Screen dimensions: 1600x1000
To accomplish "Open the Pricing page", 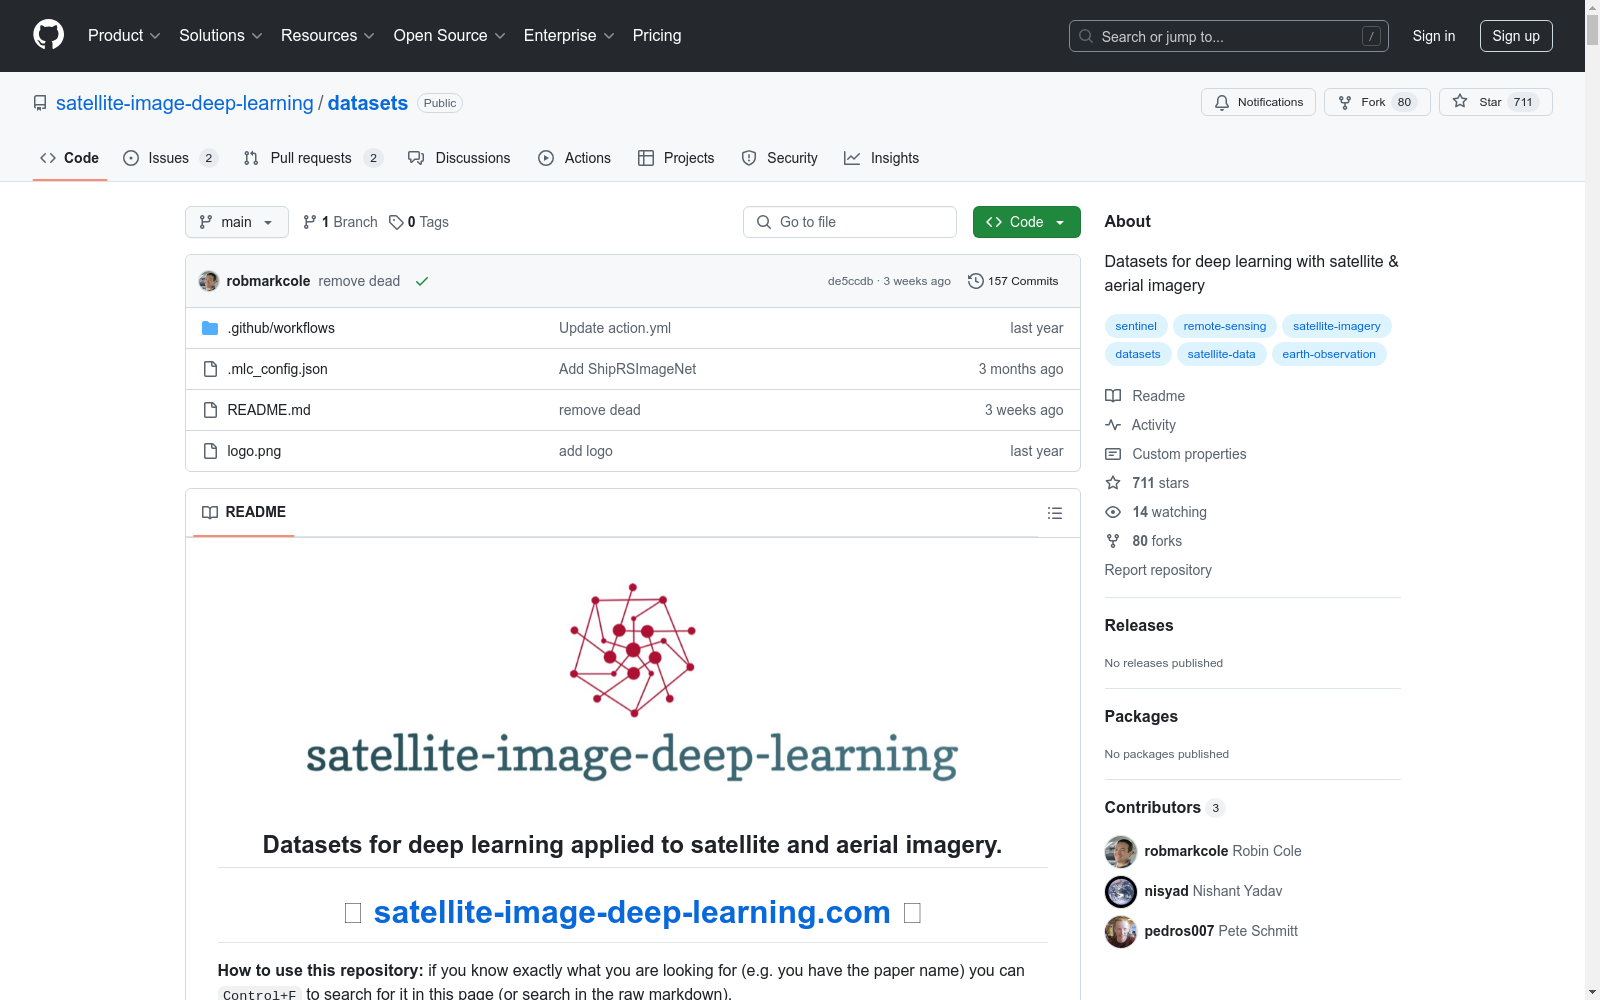I will [657, 36].
